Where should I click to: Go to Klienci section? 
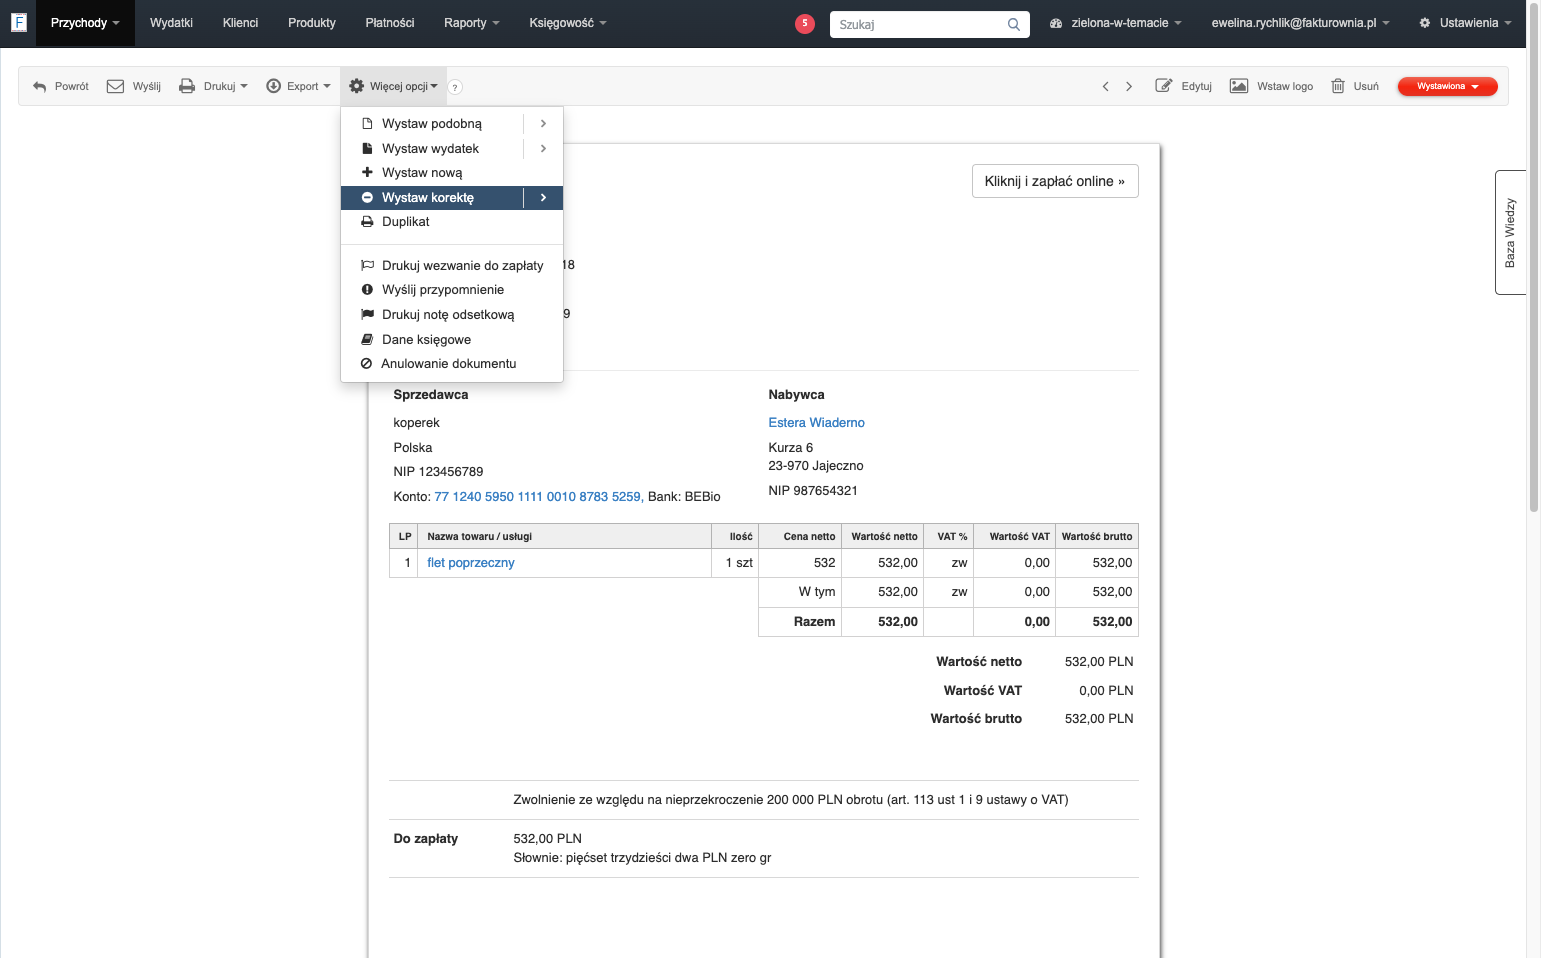pyautogui.click(x=240, y=23)
